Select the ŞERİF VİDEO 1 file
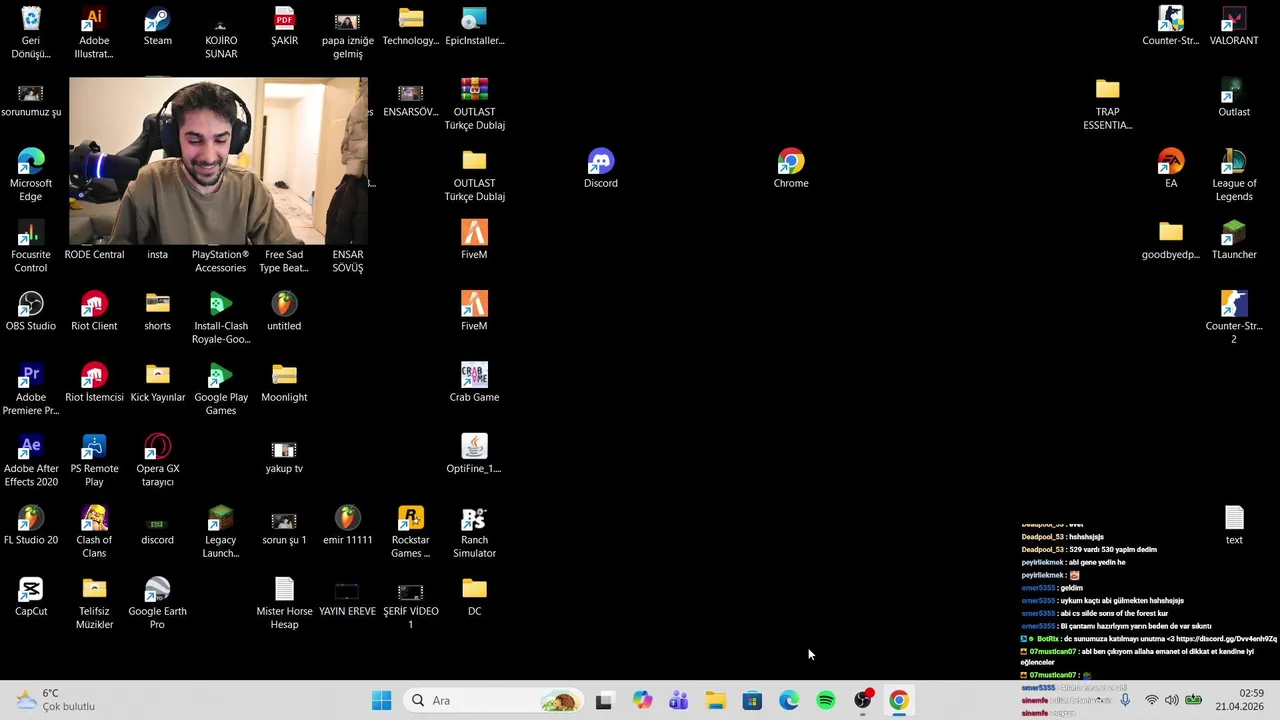This screenshot has width=1280, height=720. [x=411, y=603]
